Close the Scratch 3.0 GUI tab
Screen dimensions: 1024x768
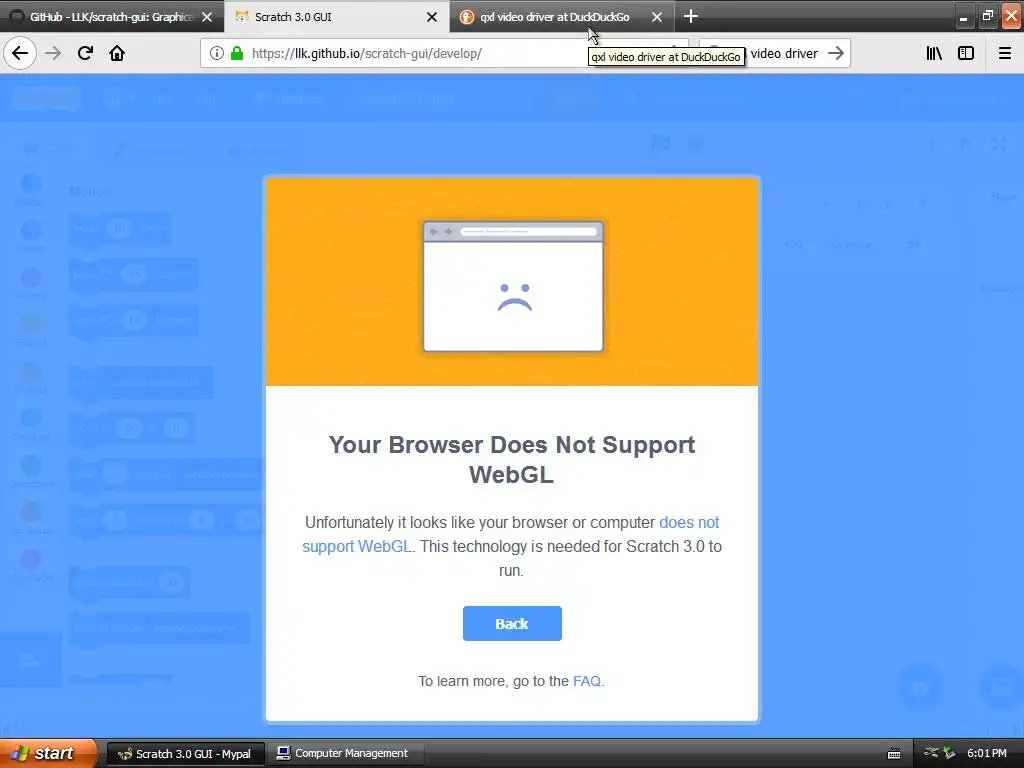tap(432, 17)
